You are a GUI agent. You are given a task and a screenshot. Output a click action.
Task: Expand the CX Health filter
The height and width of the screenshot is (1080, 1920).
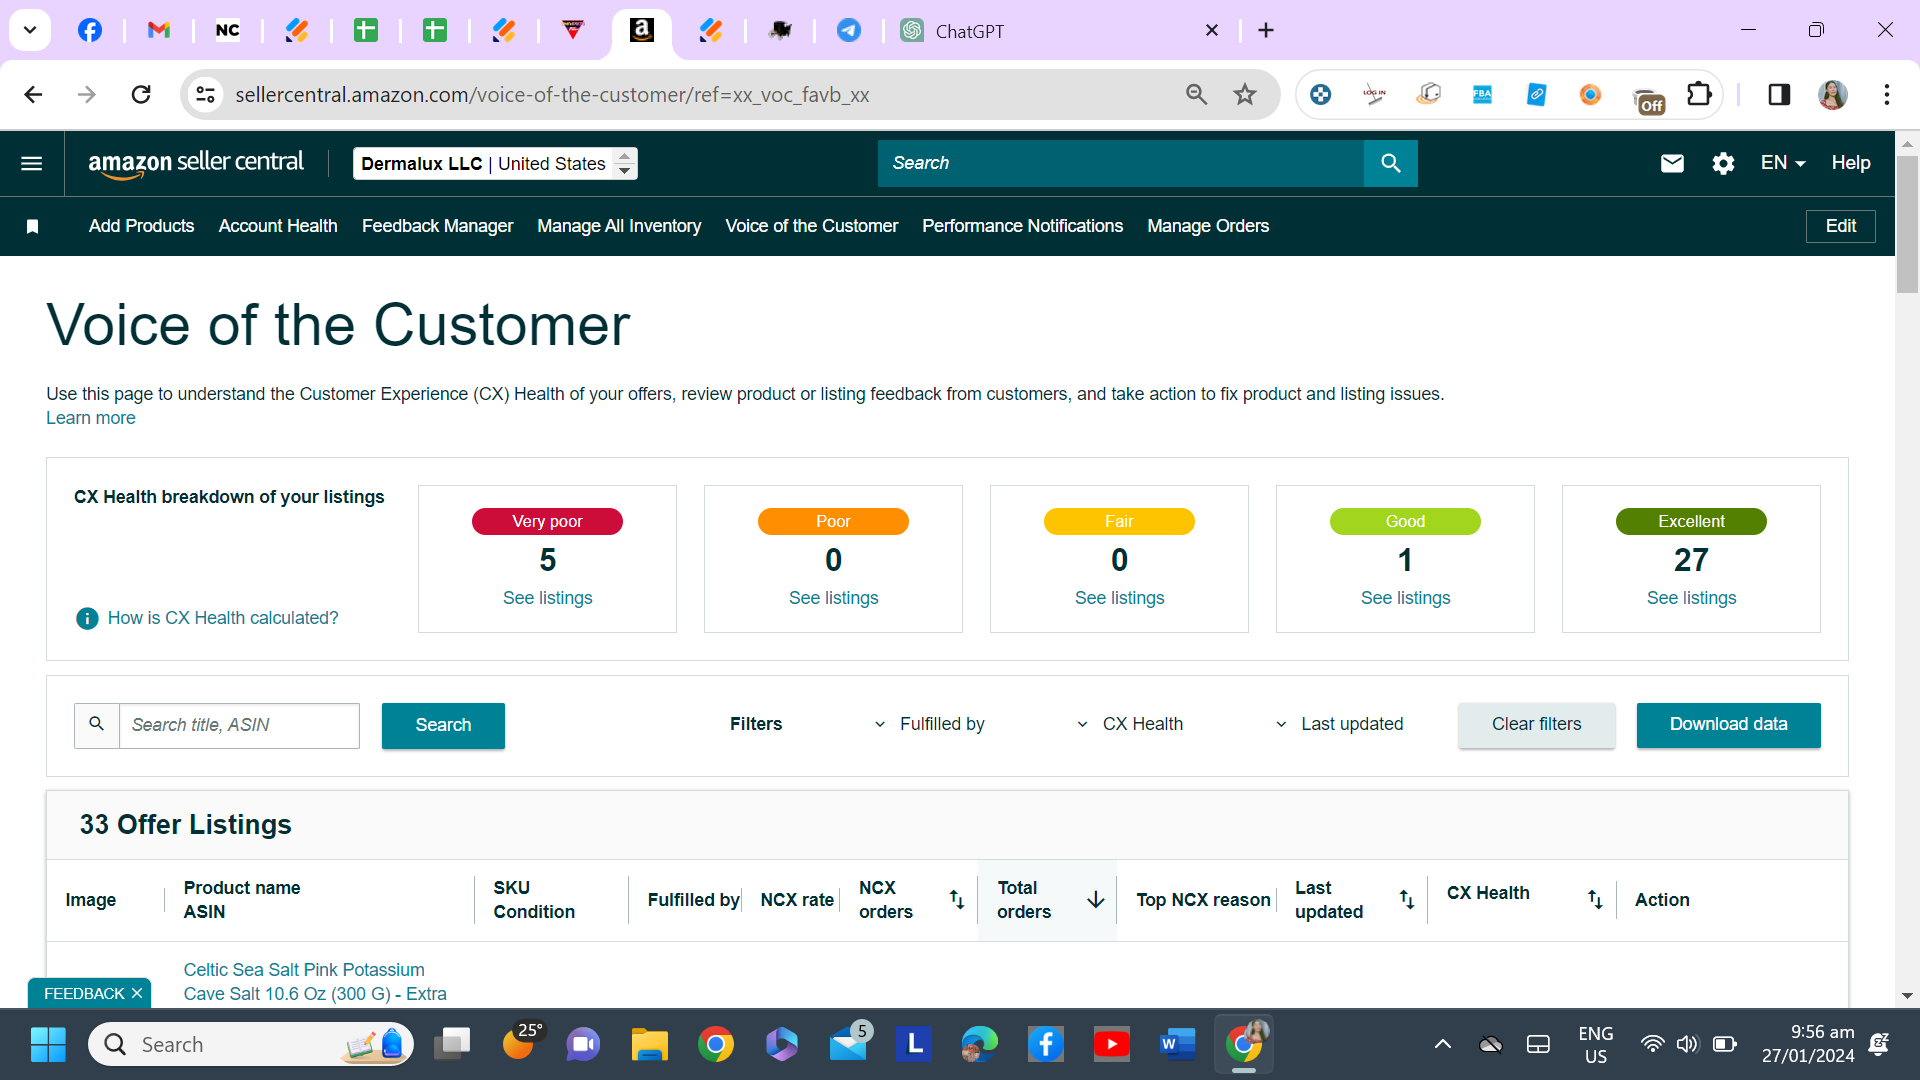pyautogui.click(x=1130, y=724)
